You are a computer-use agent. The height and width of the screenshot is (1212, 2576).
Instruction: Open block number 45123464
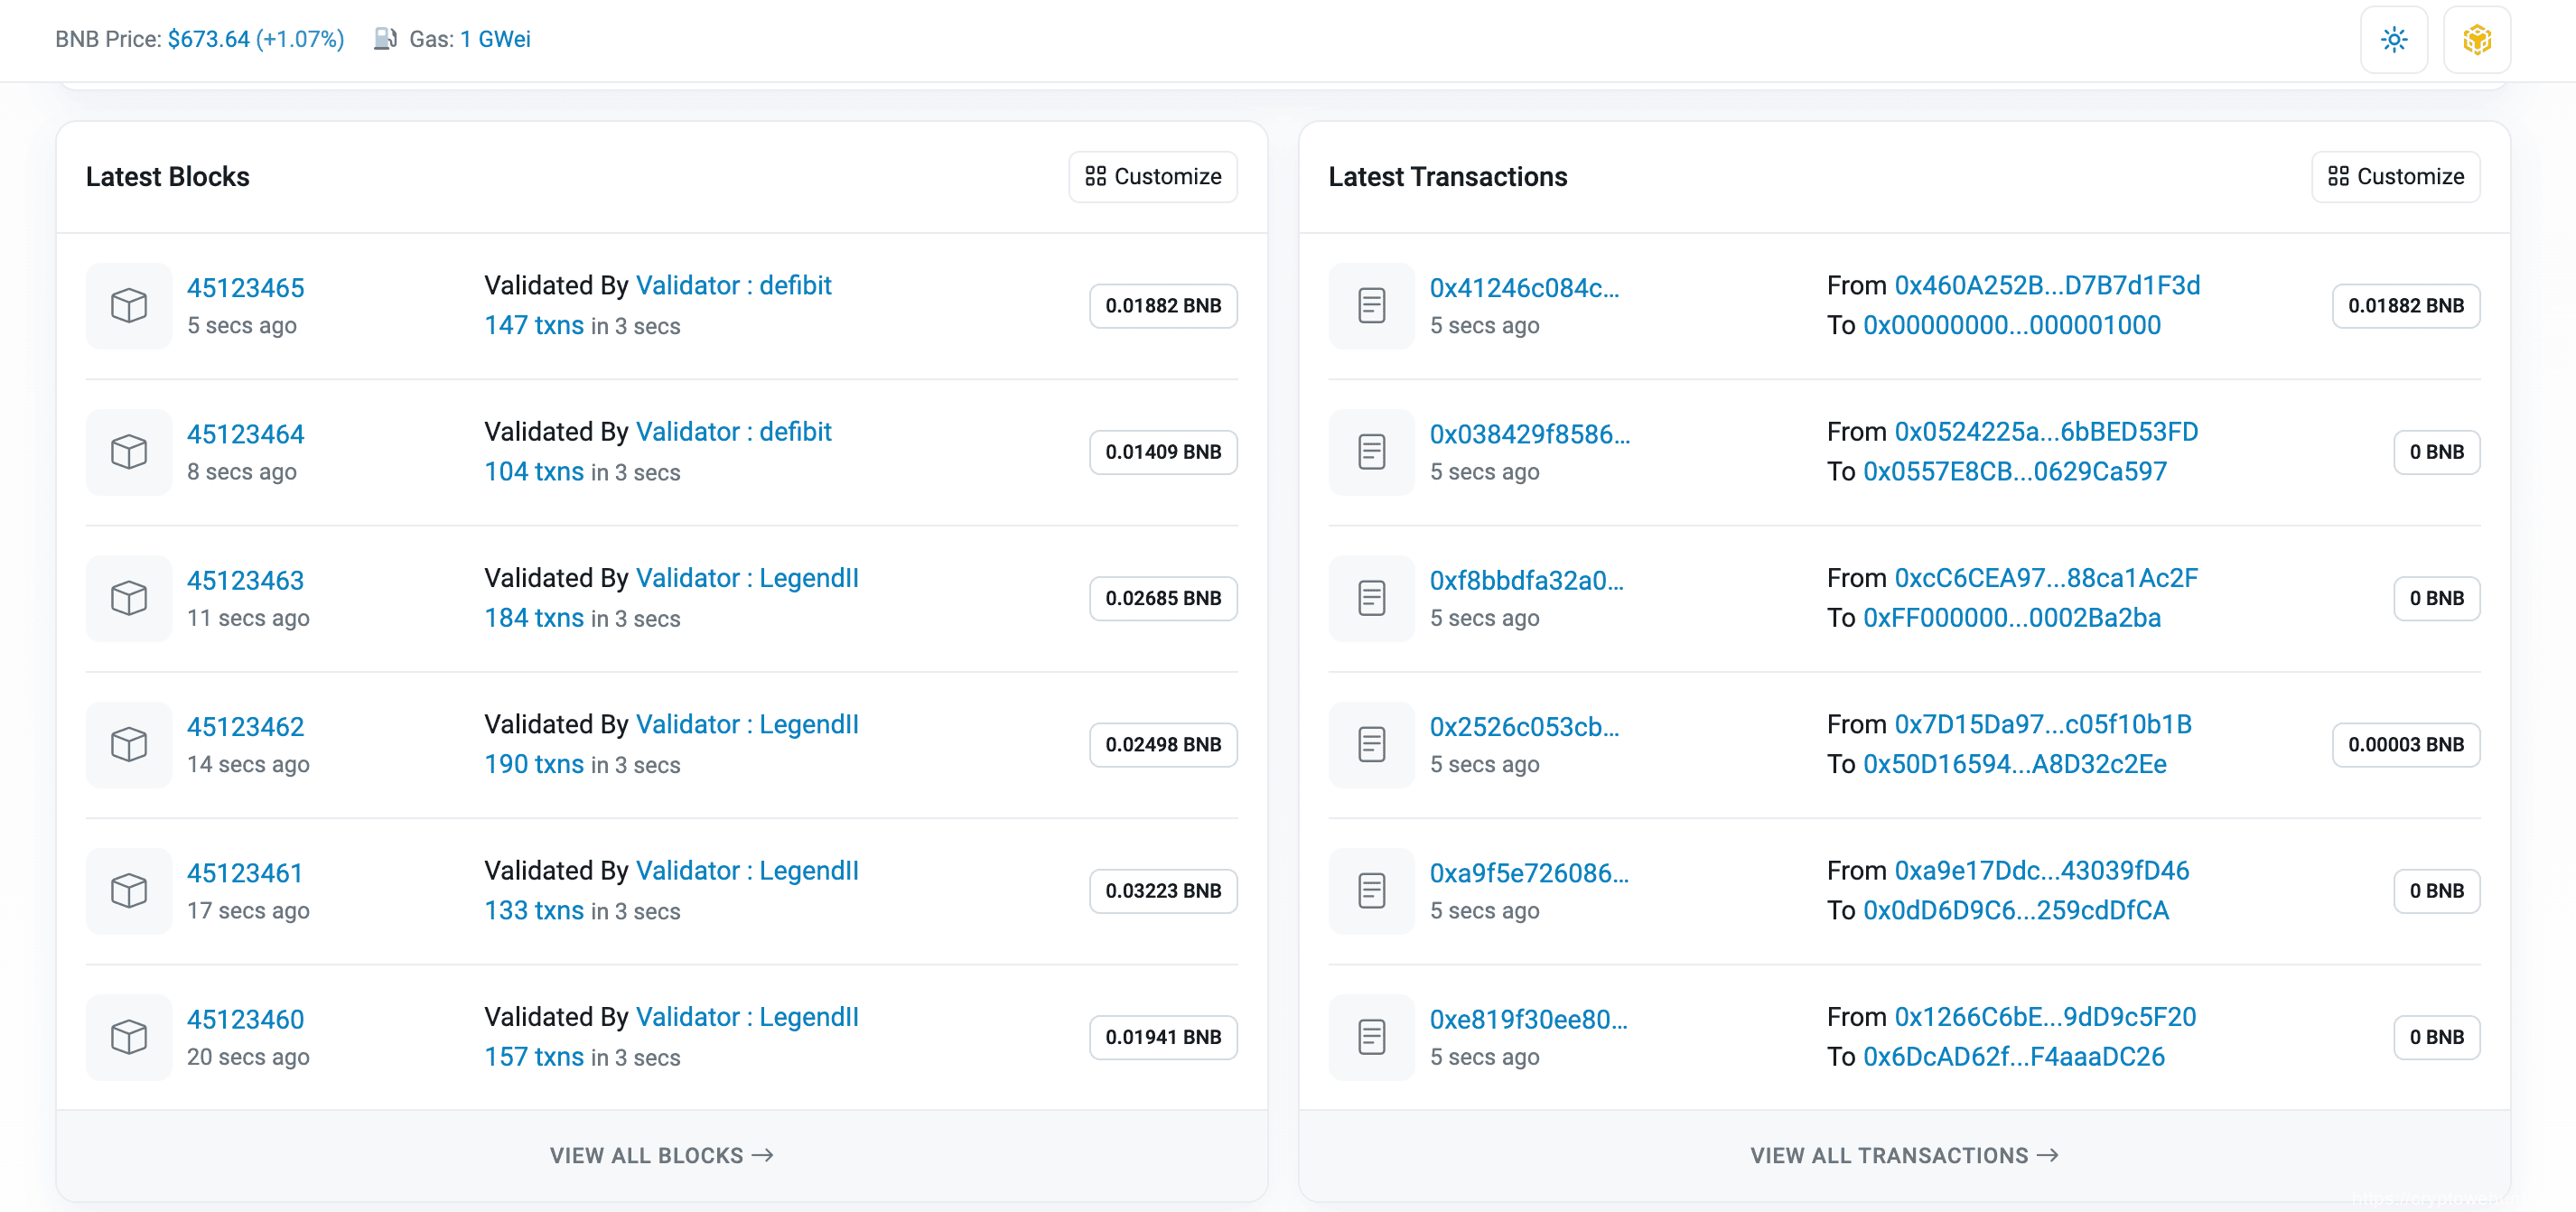pyautogui.click(x=245, y=434)
